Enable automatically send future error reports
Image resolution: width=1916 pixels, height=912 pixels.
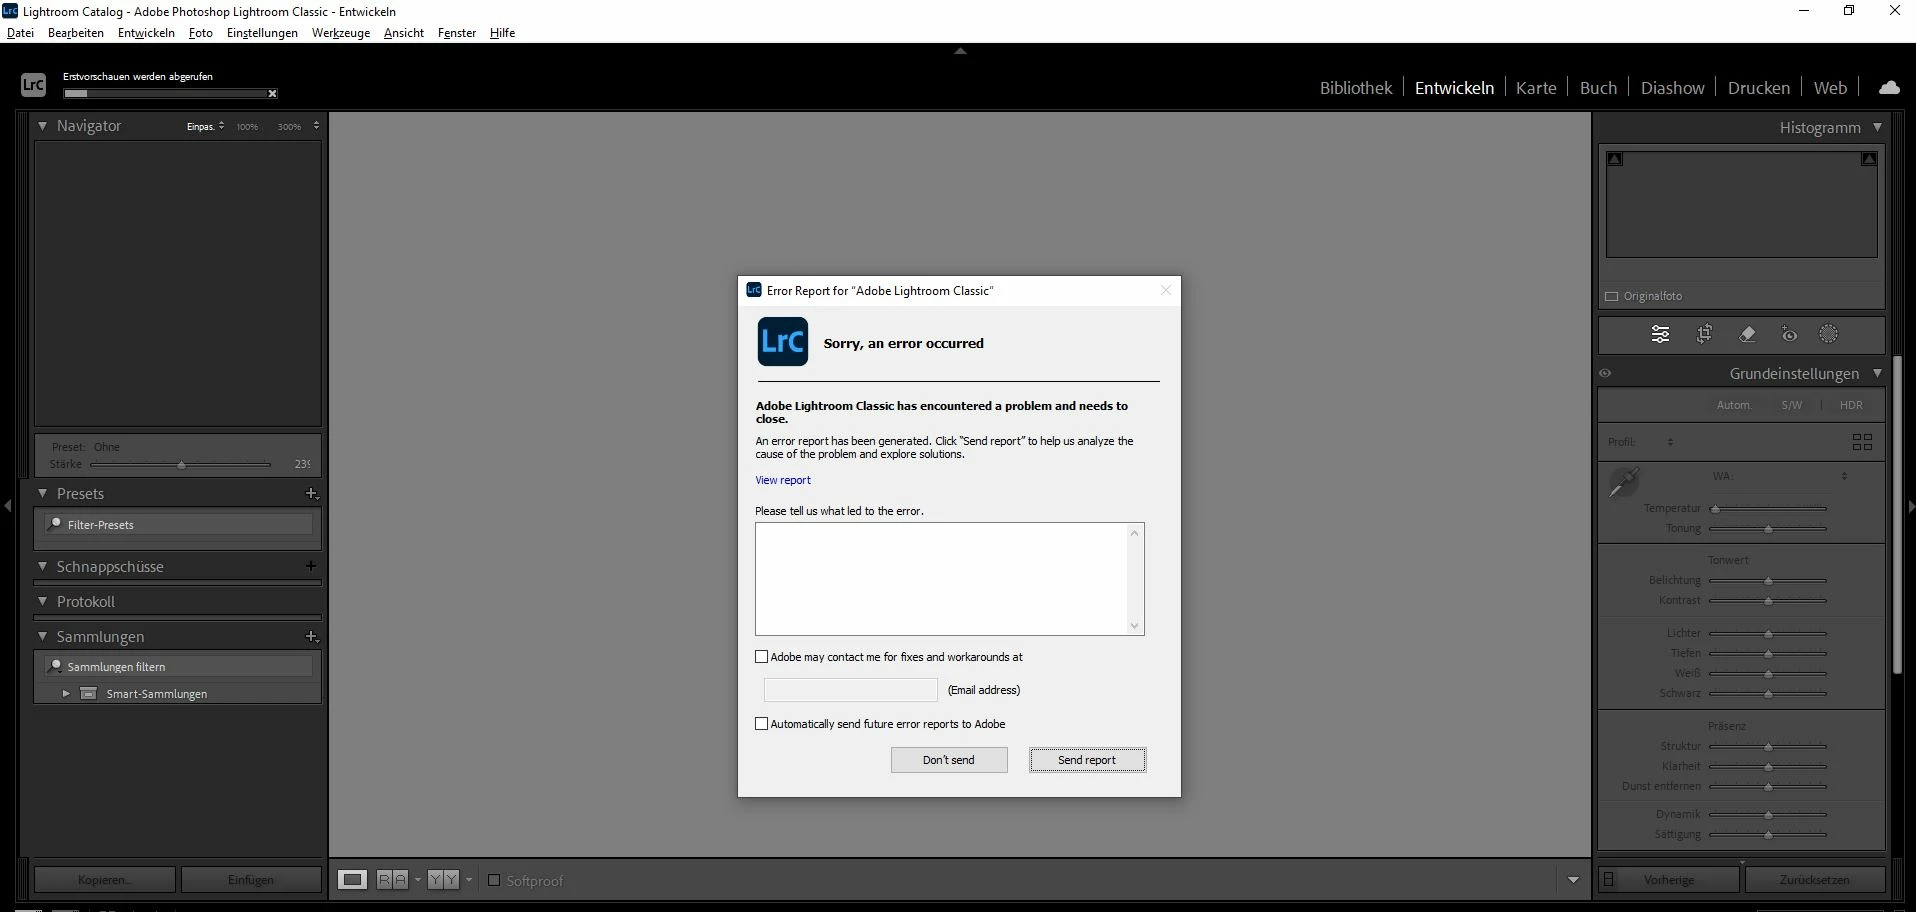(x=762, y=724)
